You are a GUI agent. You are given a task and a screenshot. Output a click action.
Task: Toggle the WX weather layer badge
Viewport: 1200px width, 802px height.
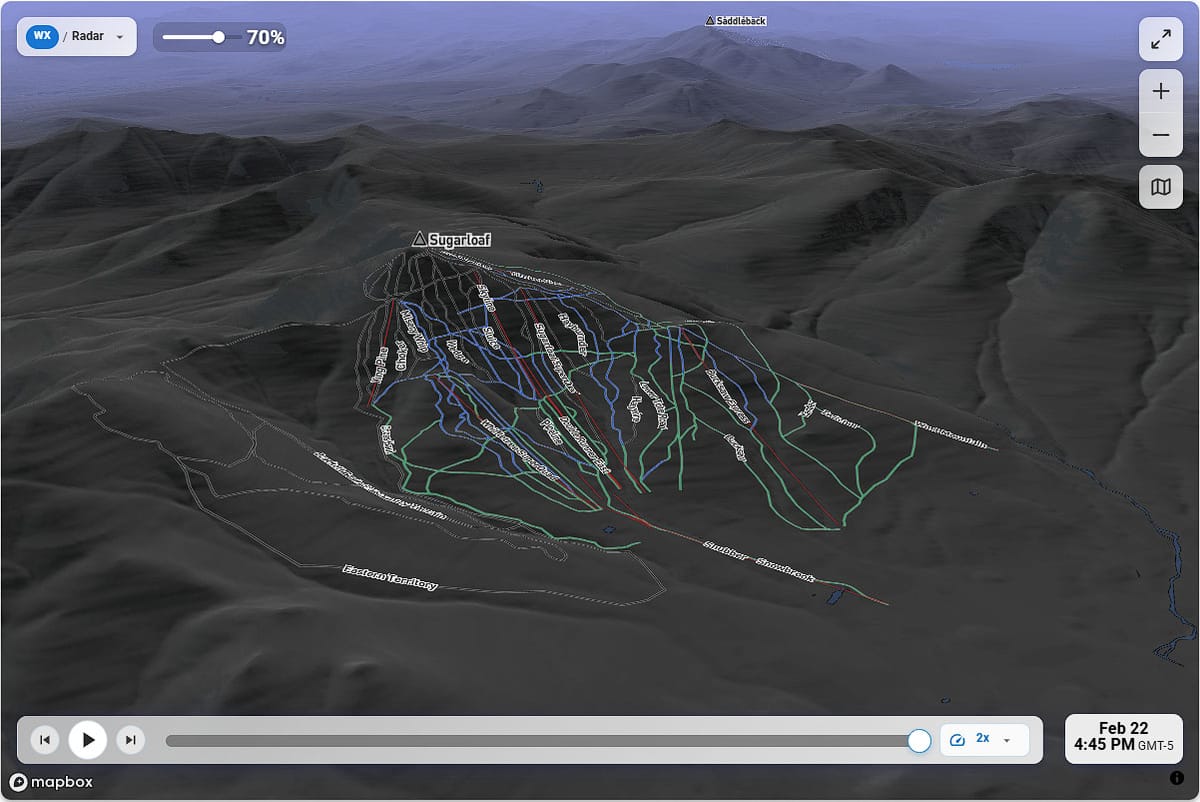[x=42, y=36]
